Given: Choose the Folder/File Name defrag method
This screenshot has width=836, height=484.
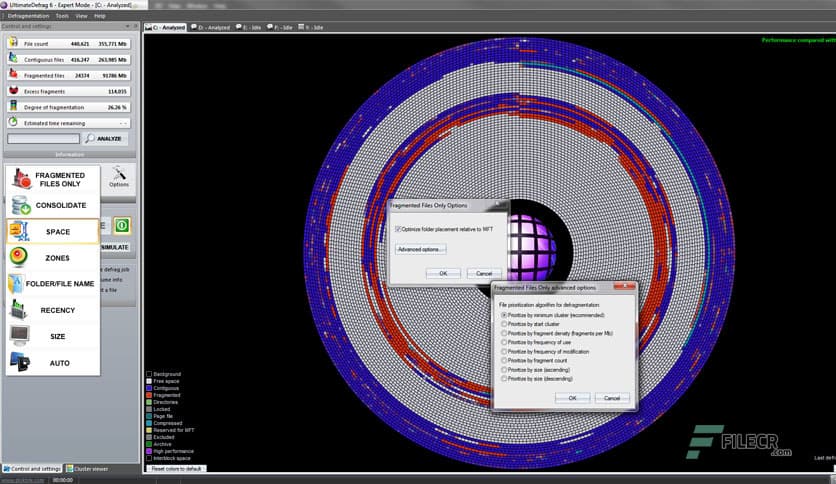Looking at the screenshot, I should (53, 284).
